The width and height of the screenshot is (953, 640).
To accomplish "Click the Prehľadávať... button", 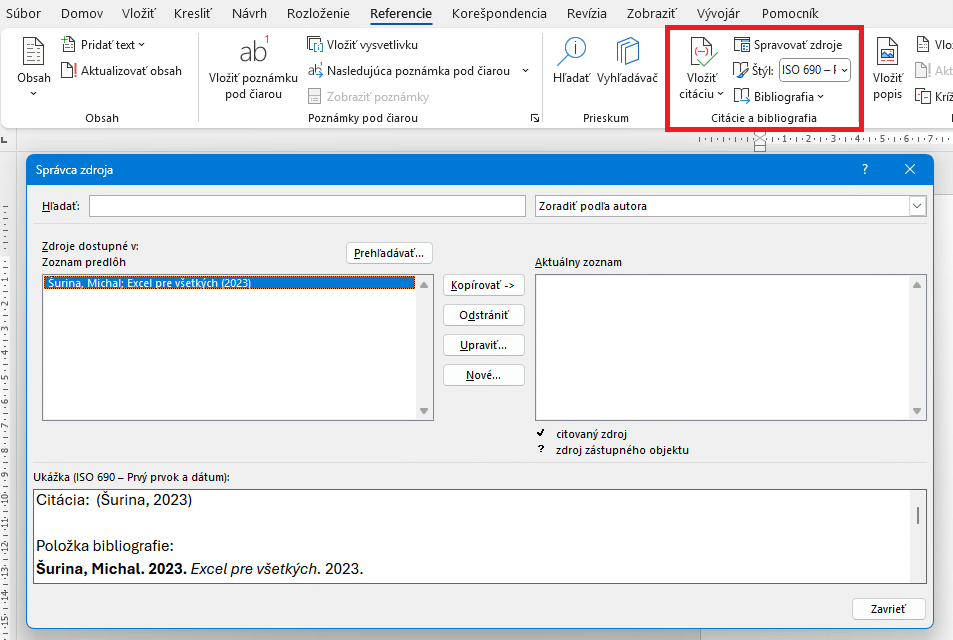I will [x=389, y=253].
